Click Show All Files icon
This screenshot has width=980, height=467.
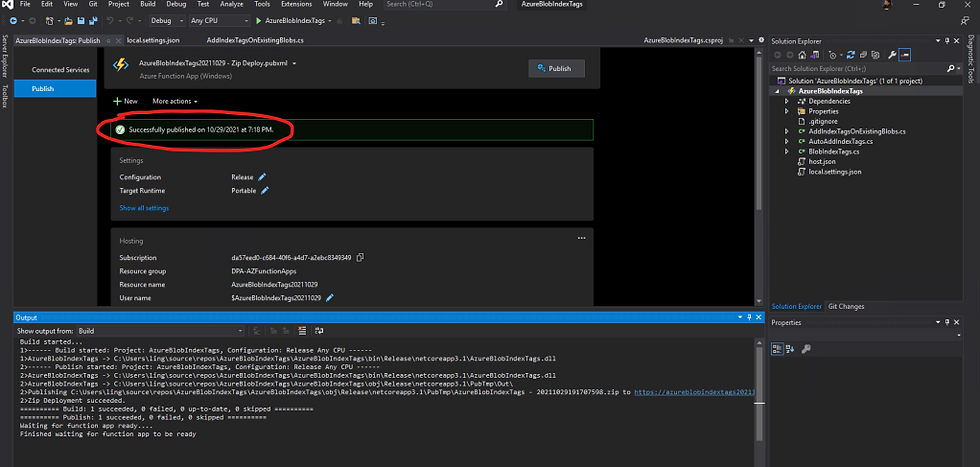pyautogui.click(x=876, y=55)
